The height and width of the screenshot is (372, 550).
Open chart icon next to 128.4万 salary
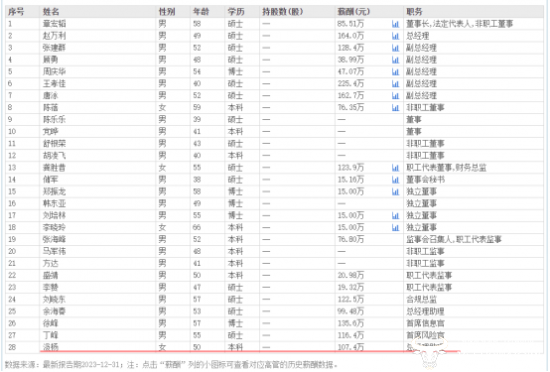395,48
